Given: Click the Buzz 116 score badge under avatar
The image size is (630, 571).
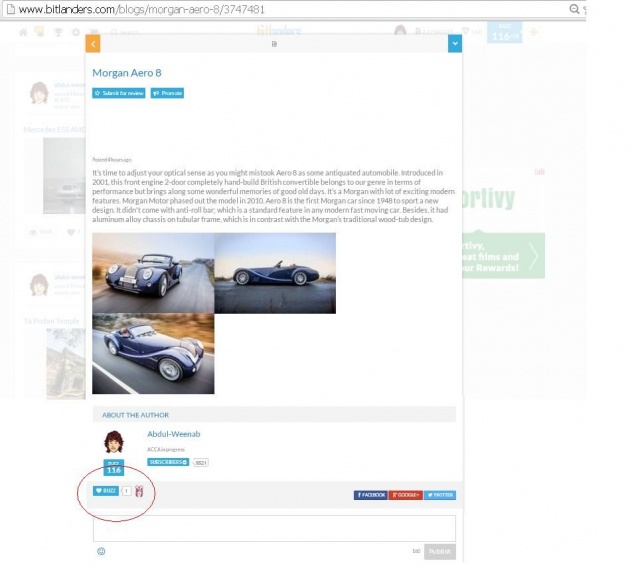Looking at the screenshot, I should pos(114,468).
